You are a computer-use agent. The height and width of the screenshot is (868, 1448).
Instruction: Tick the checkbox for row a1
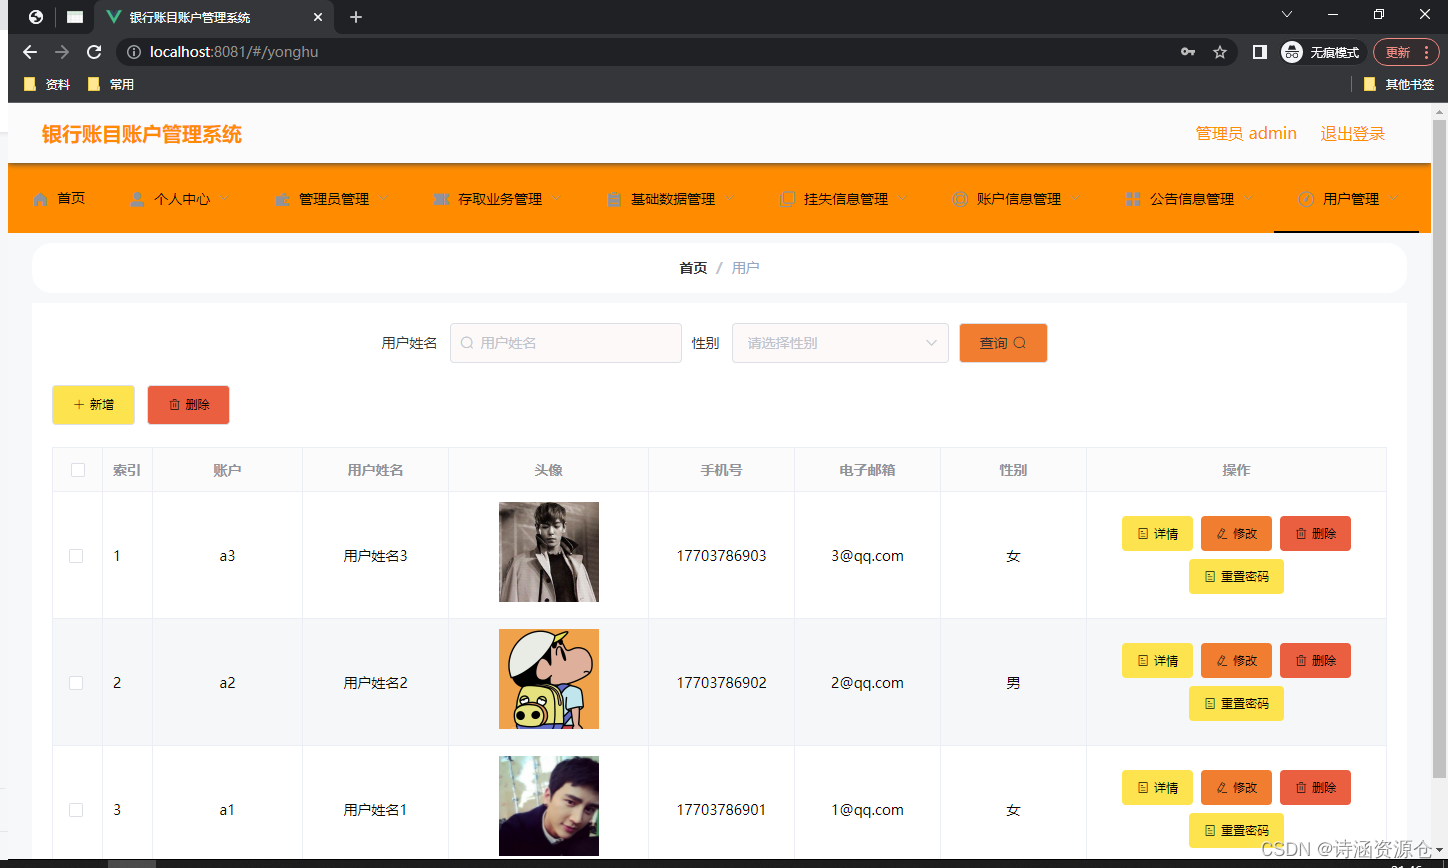coord(76,810)
